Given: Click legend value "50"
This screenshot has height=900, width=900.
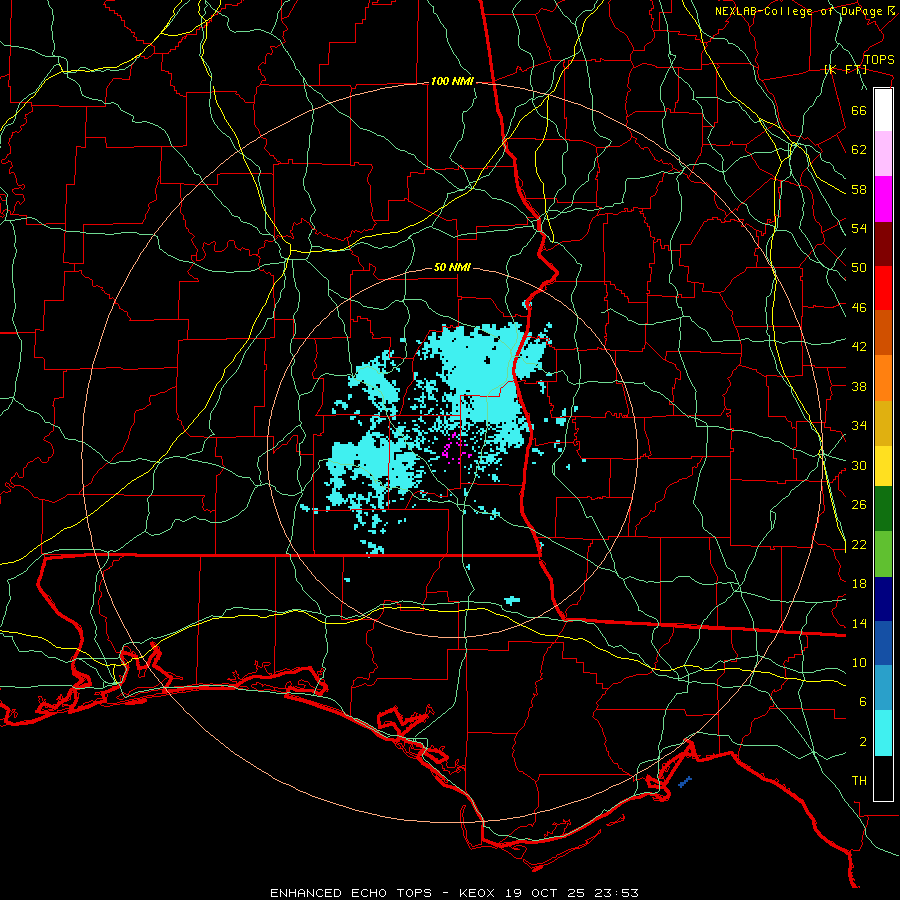Looking at the screenshot, I should [x=859, y=268].
